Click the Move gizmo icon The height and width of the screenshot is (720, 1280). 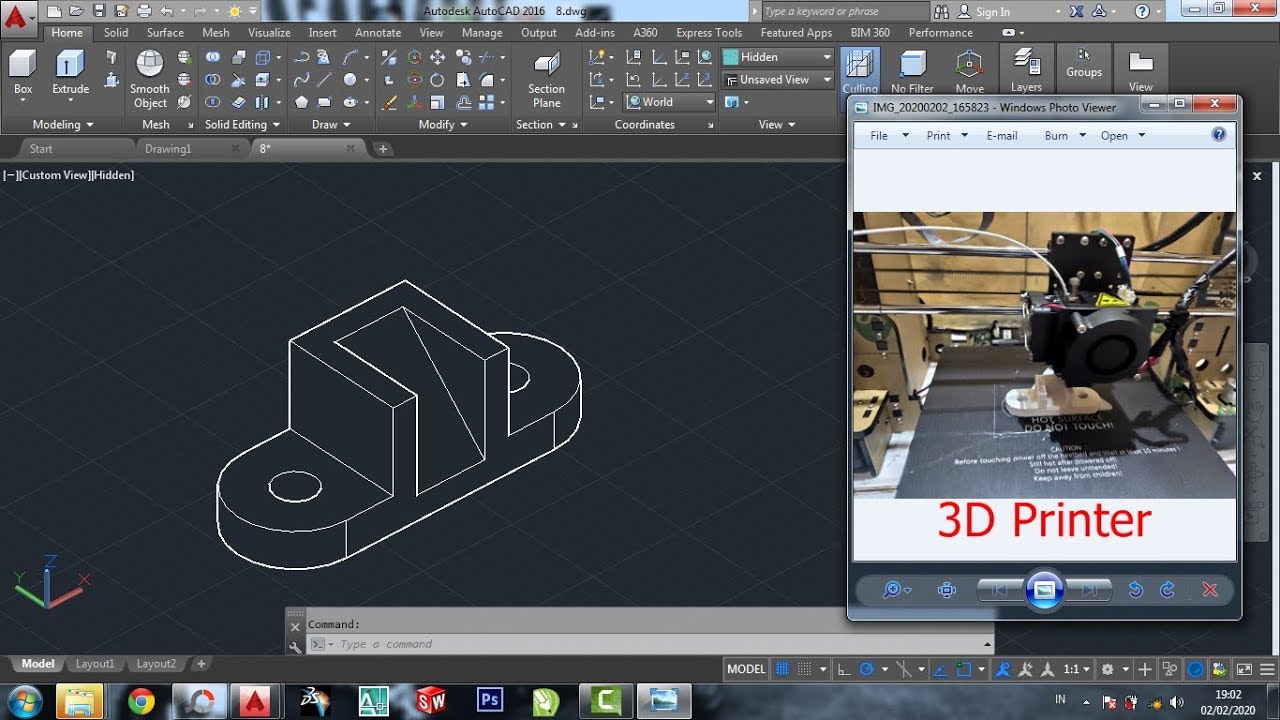pos(969,72)
